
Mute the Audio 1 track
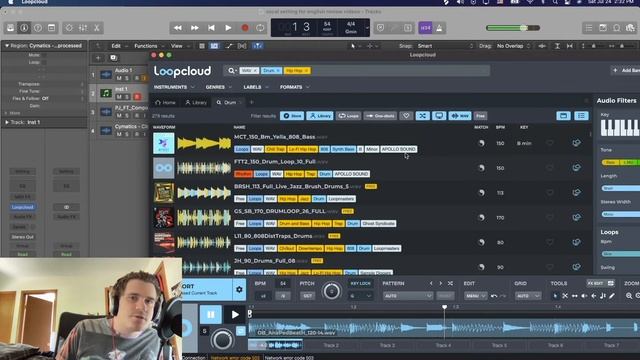[119, 78]
